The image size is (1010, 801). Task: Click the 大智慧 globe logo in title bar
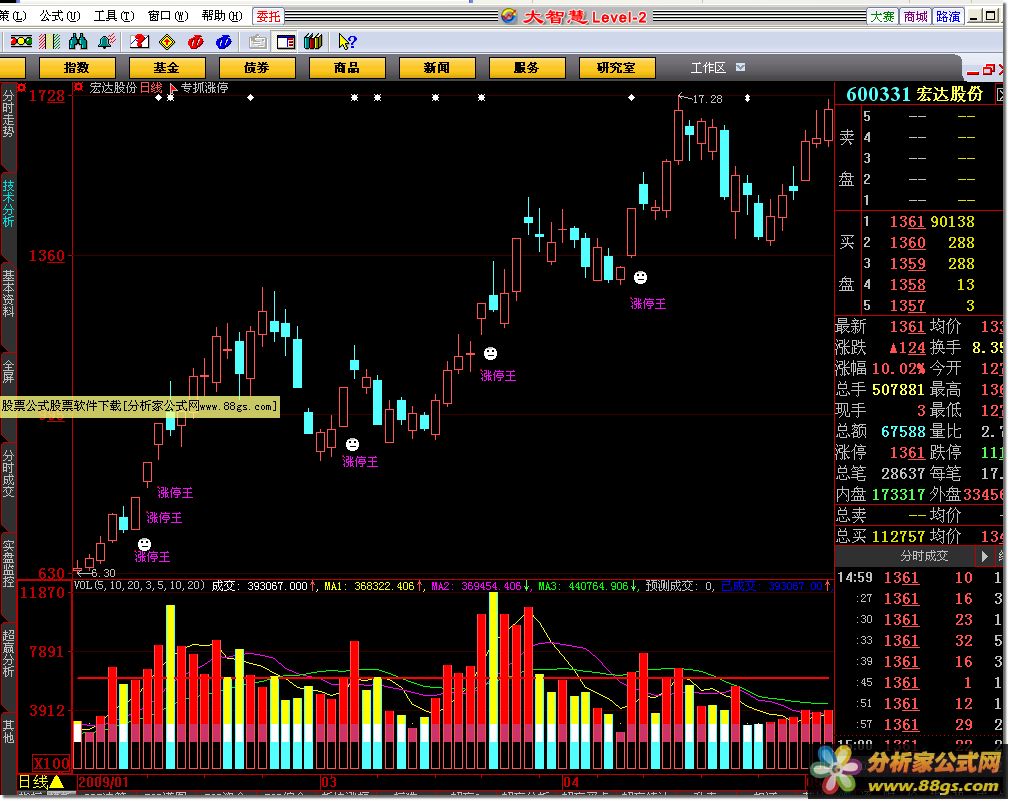pos(509,16)
